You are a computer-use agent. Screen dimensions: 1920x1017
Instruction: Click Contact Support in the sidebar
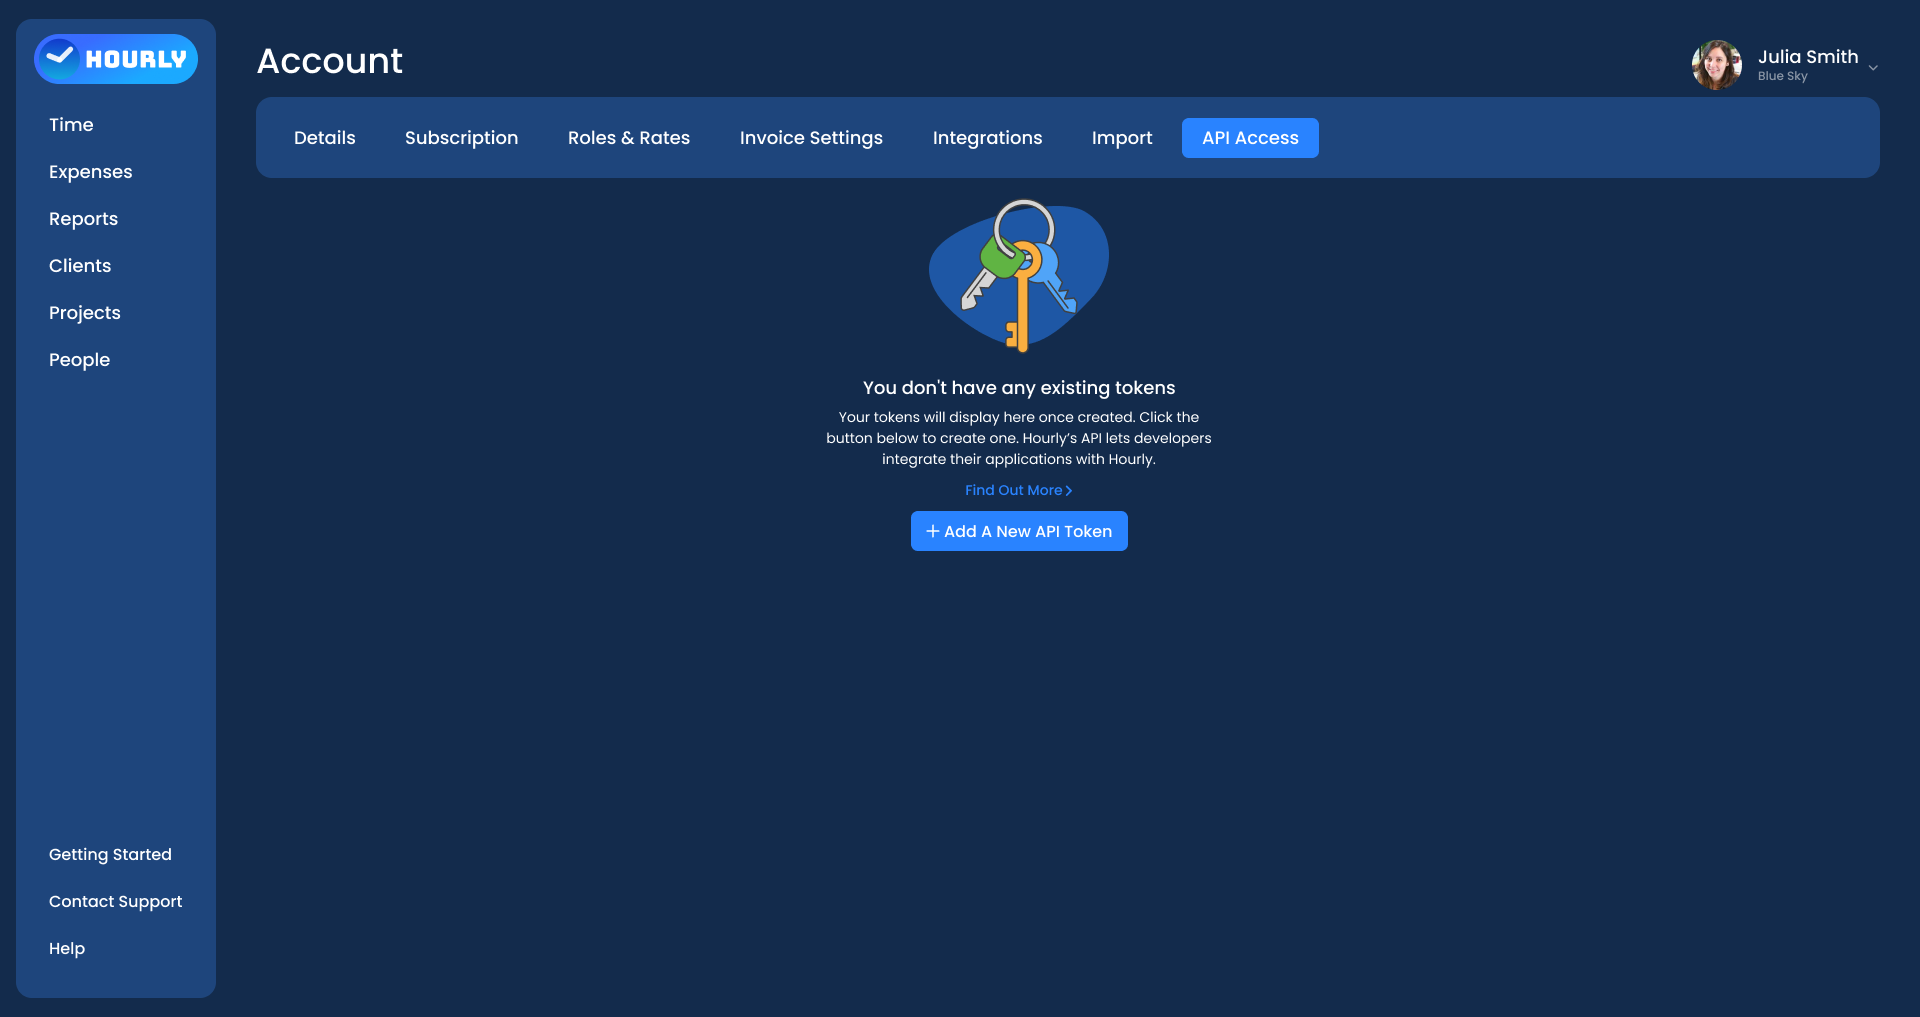pyautogui.click(x=115, y=902)
